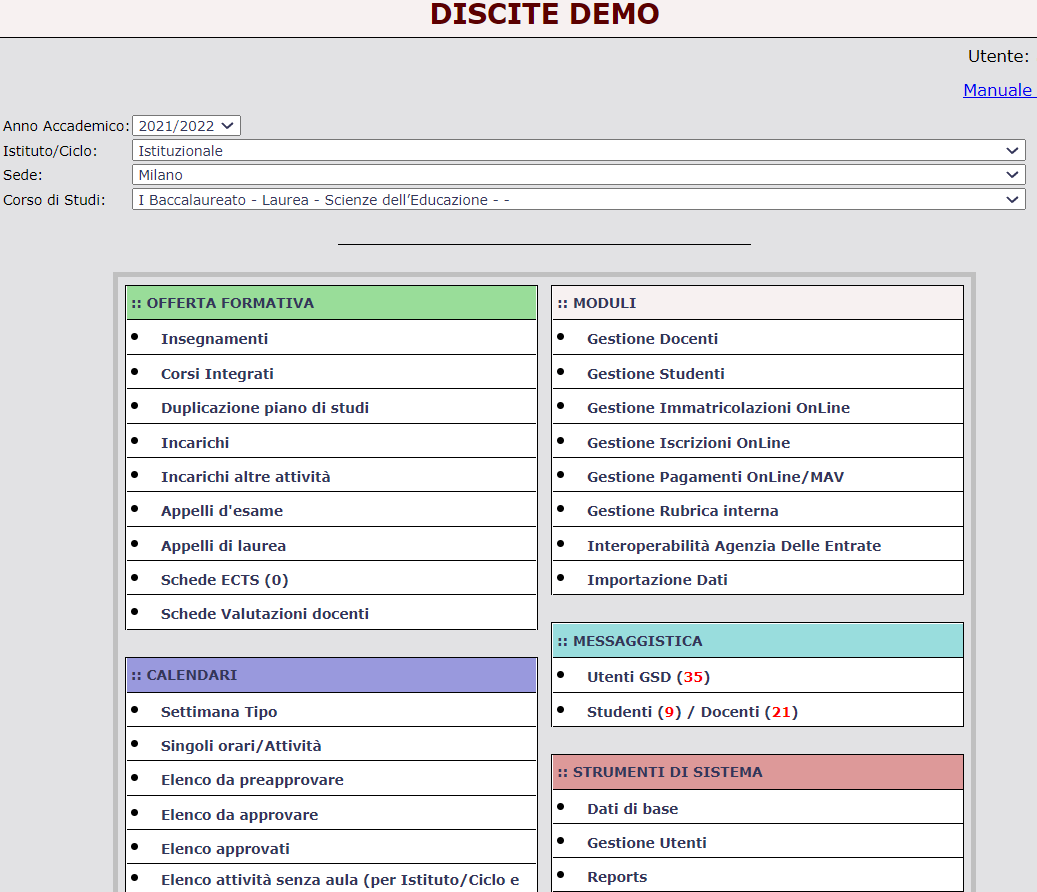The width and height of the screenshot is (1037, 892).
Task: Open Gestione Docenti module
Action: (x=652, y=339)
